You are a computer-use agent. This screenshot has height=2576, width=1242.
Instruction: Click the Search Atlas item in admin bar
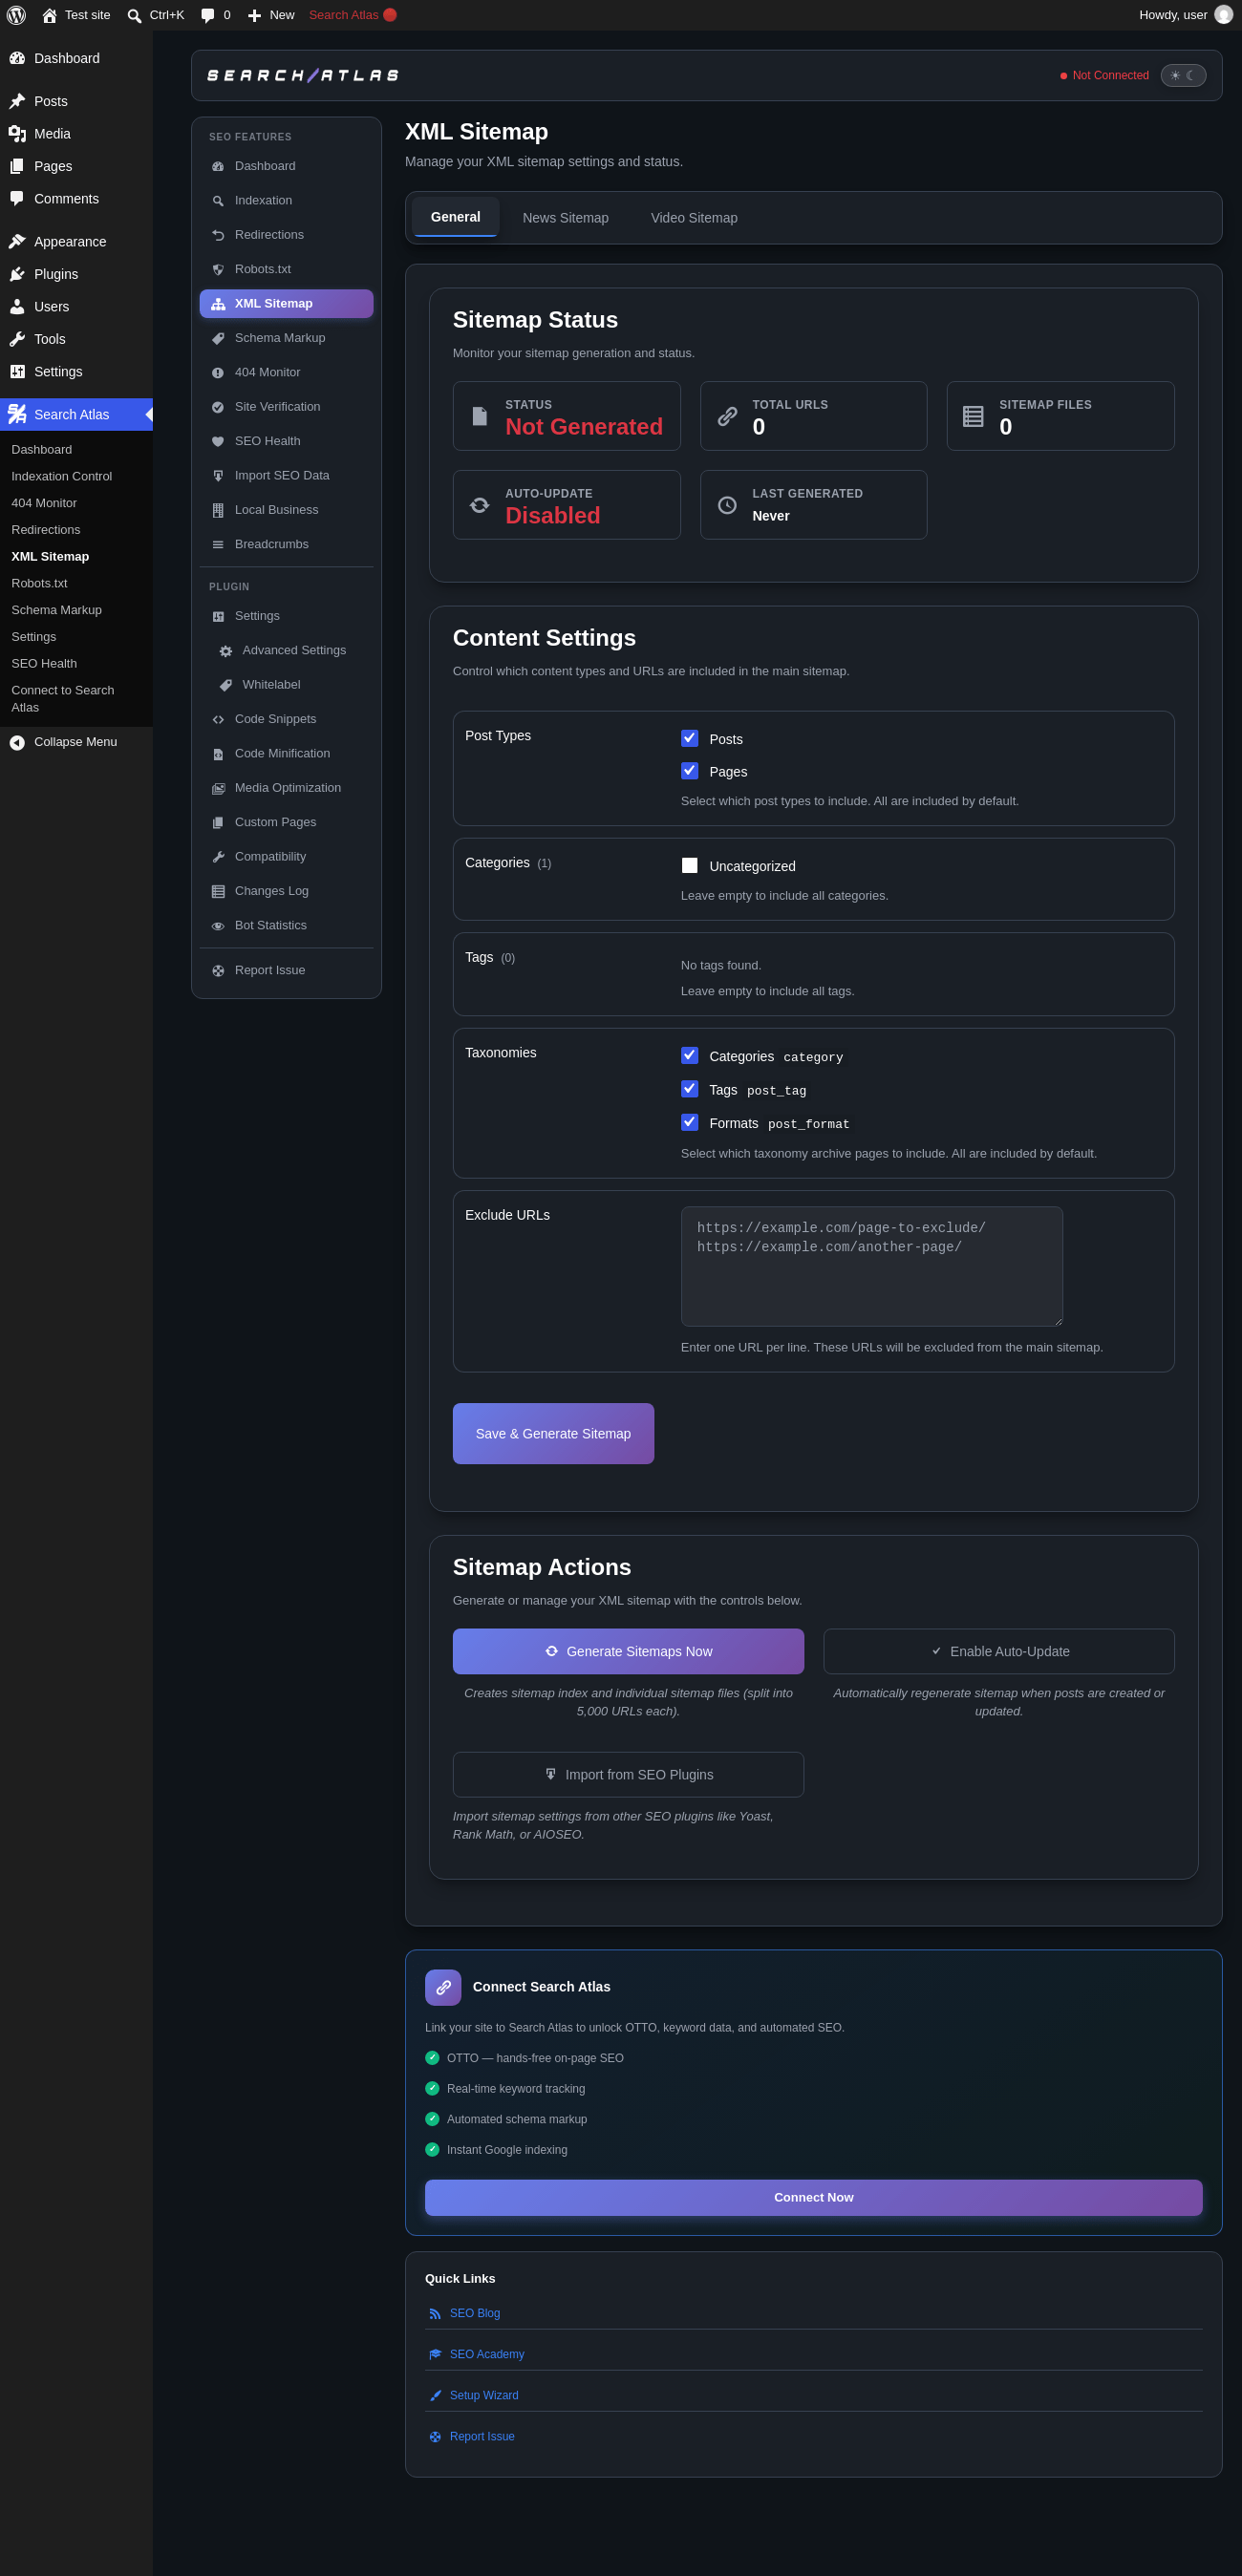352,15
